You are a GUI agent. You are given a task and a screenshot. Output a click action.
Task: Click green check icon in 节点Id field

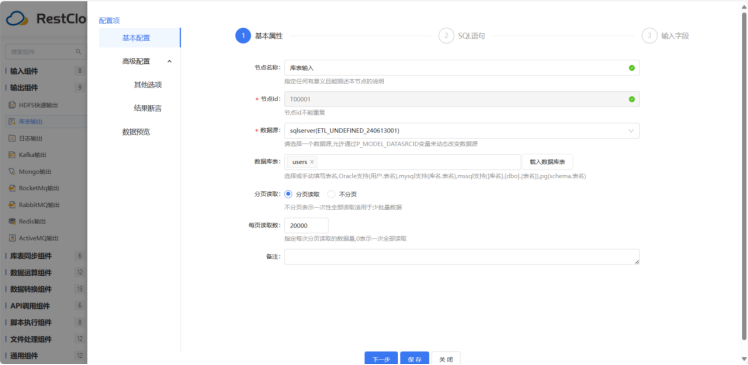[632, 99]
